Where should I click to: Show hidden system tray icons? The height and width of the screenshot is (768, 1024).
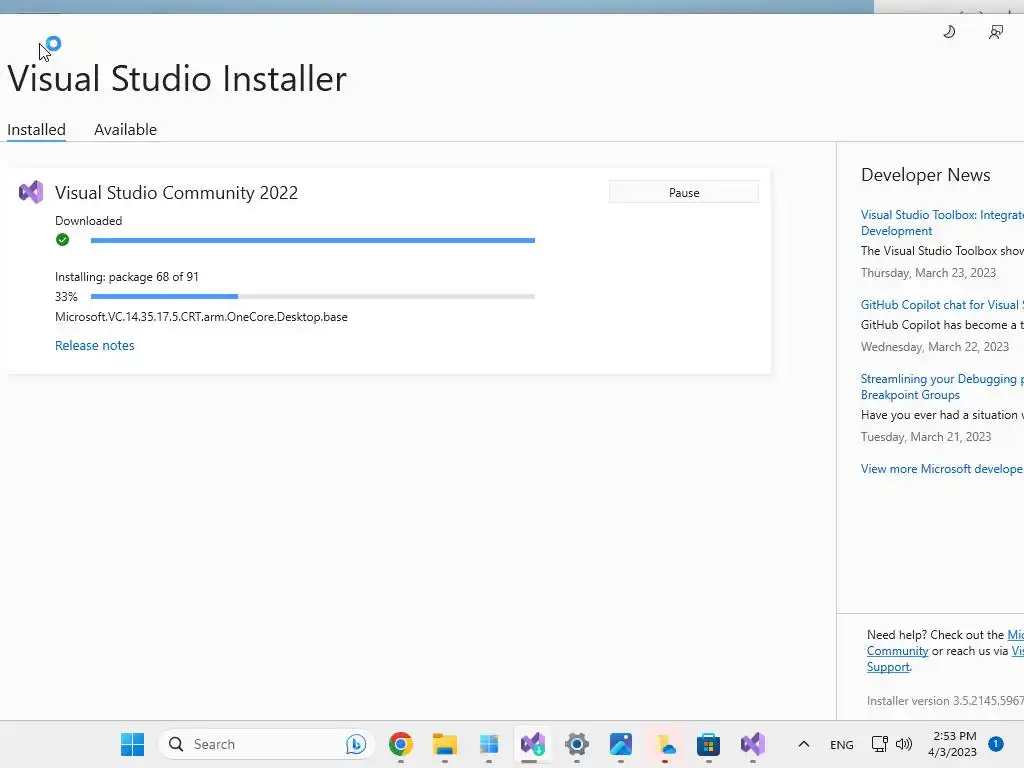coord(804,744)
